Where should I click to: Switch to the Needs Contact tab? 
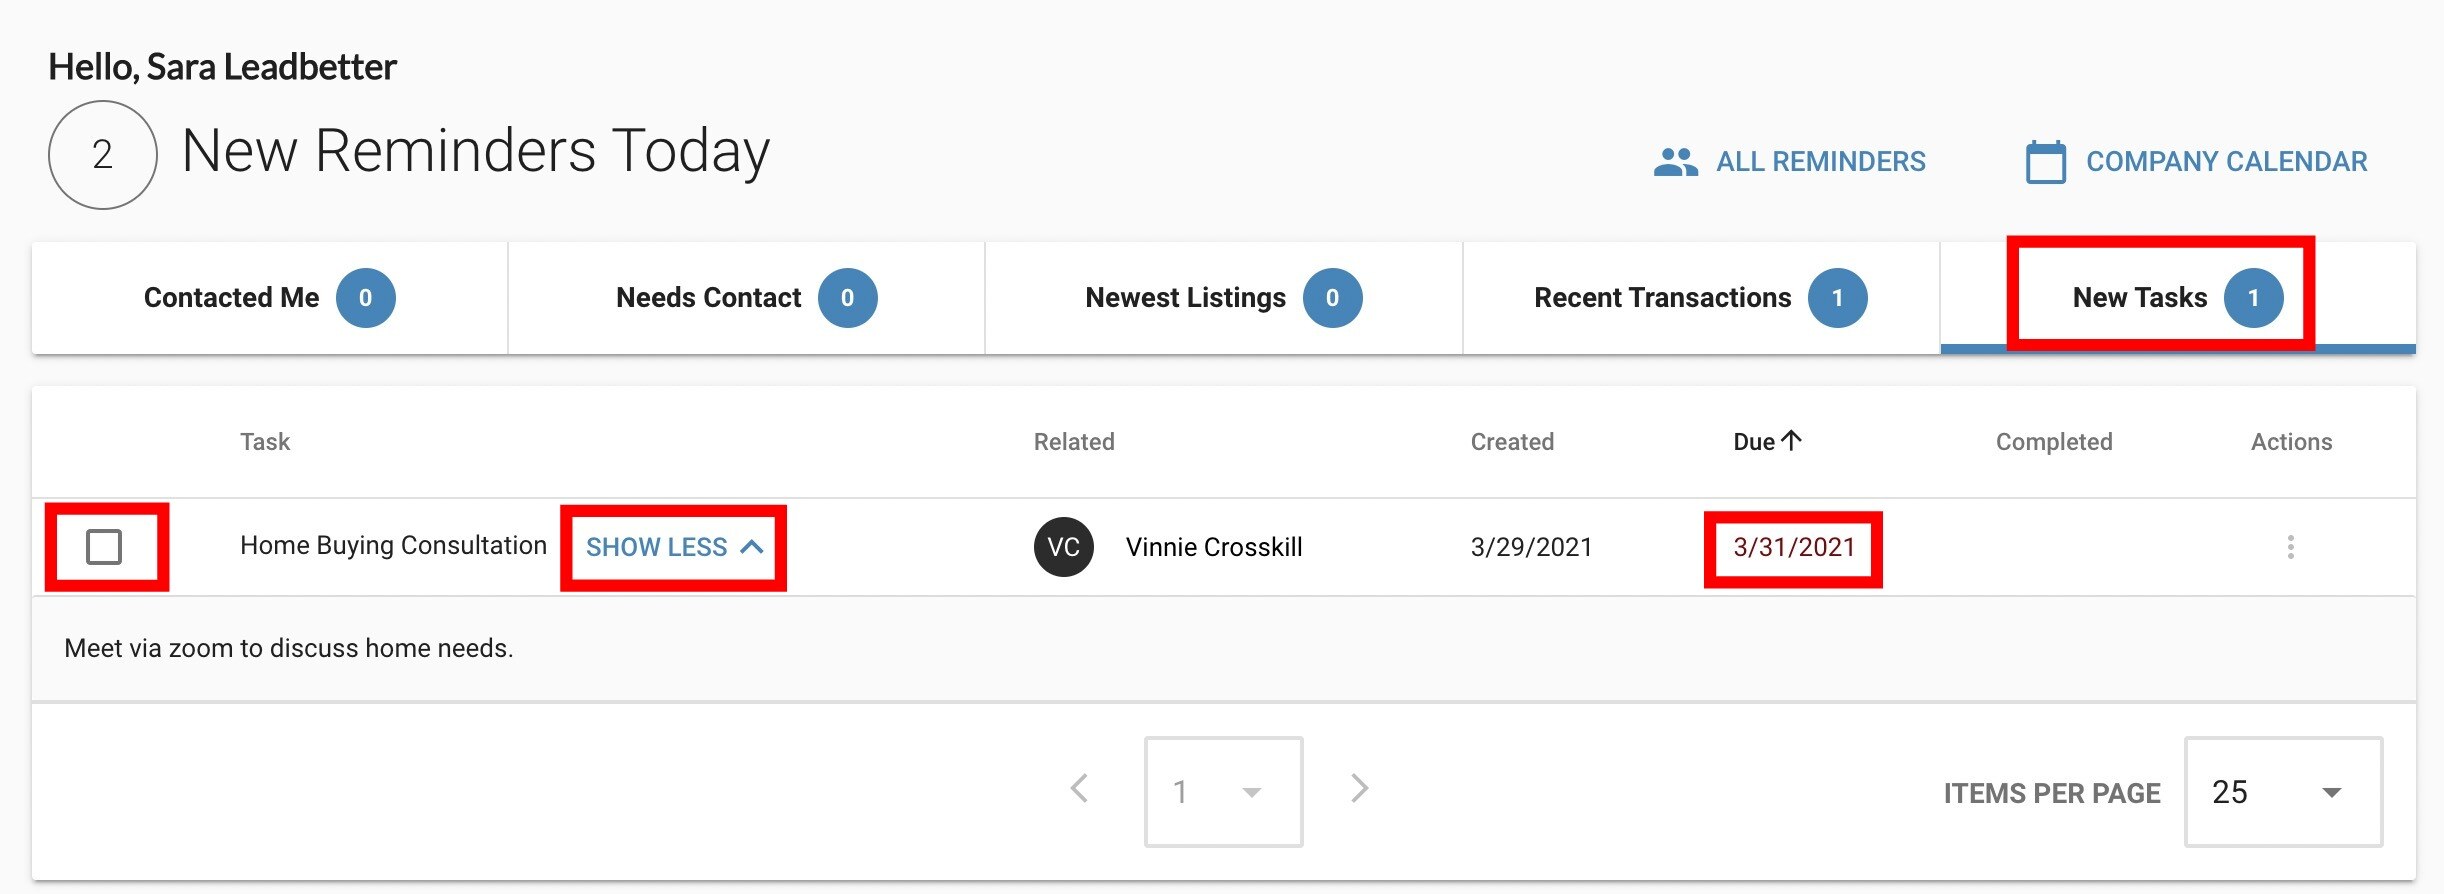pyautogui.click(x=747, y=298)
